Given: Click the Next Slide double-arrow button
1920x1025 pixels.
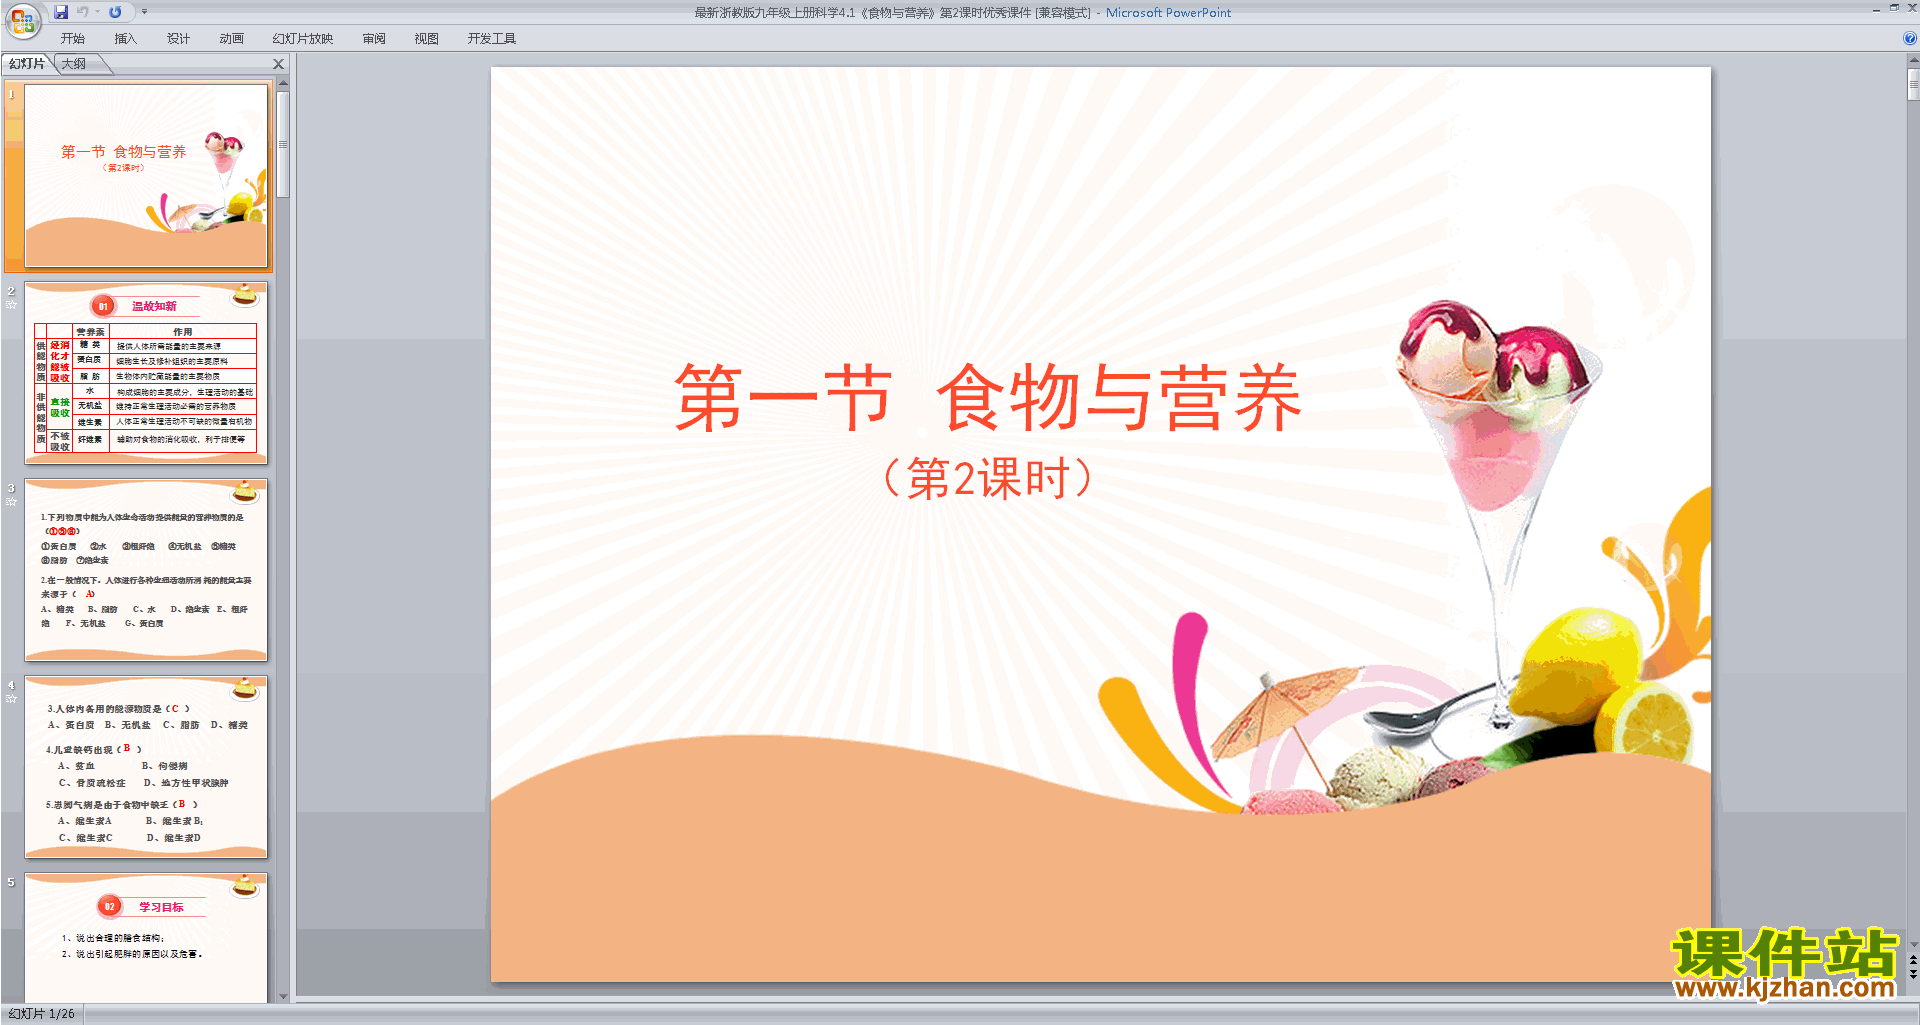Looking at the screenshot, I should tap(1913, 973).
